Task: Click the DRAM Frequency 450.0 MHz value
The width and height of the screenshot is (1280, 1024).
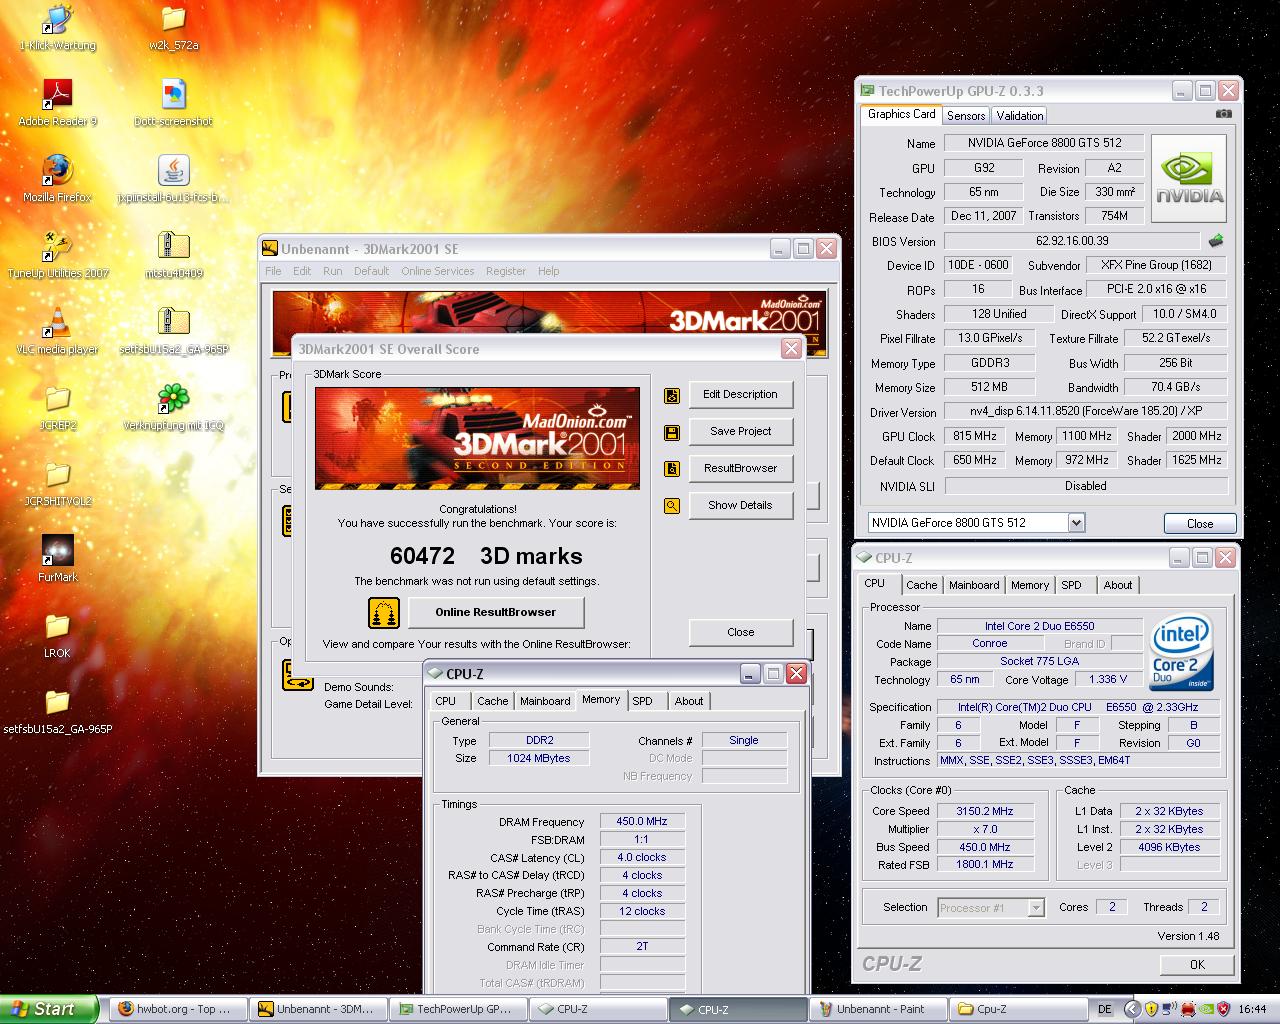Action: [642, 822]
